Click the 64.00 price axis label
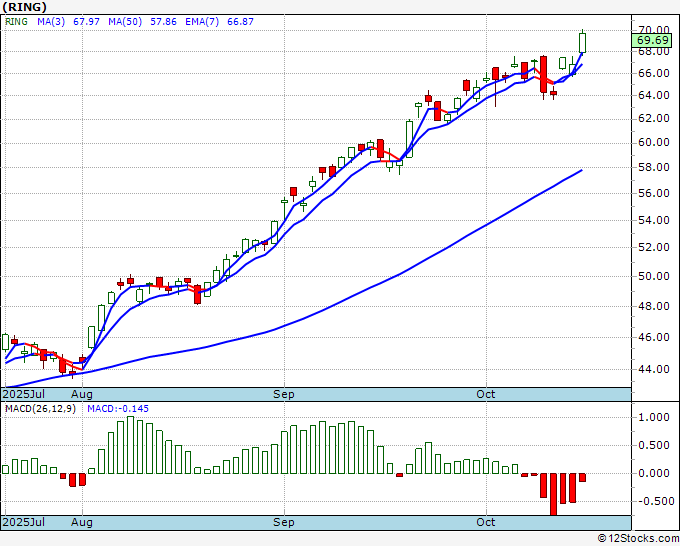 (654, 95)
